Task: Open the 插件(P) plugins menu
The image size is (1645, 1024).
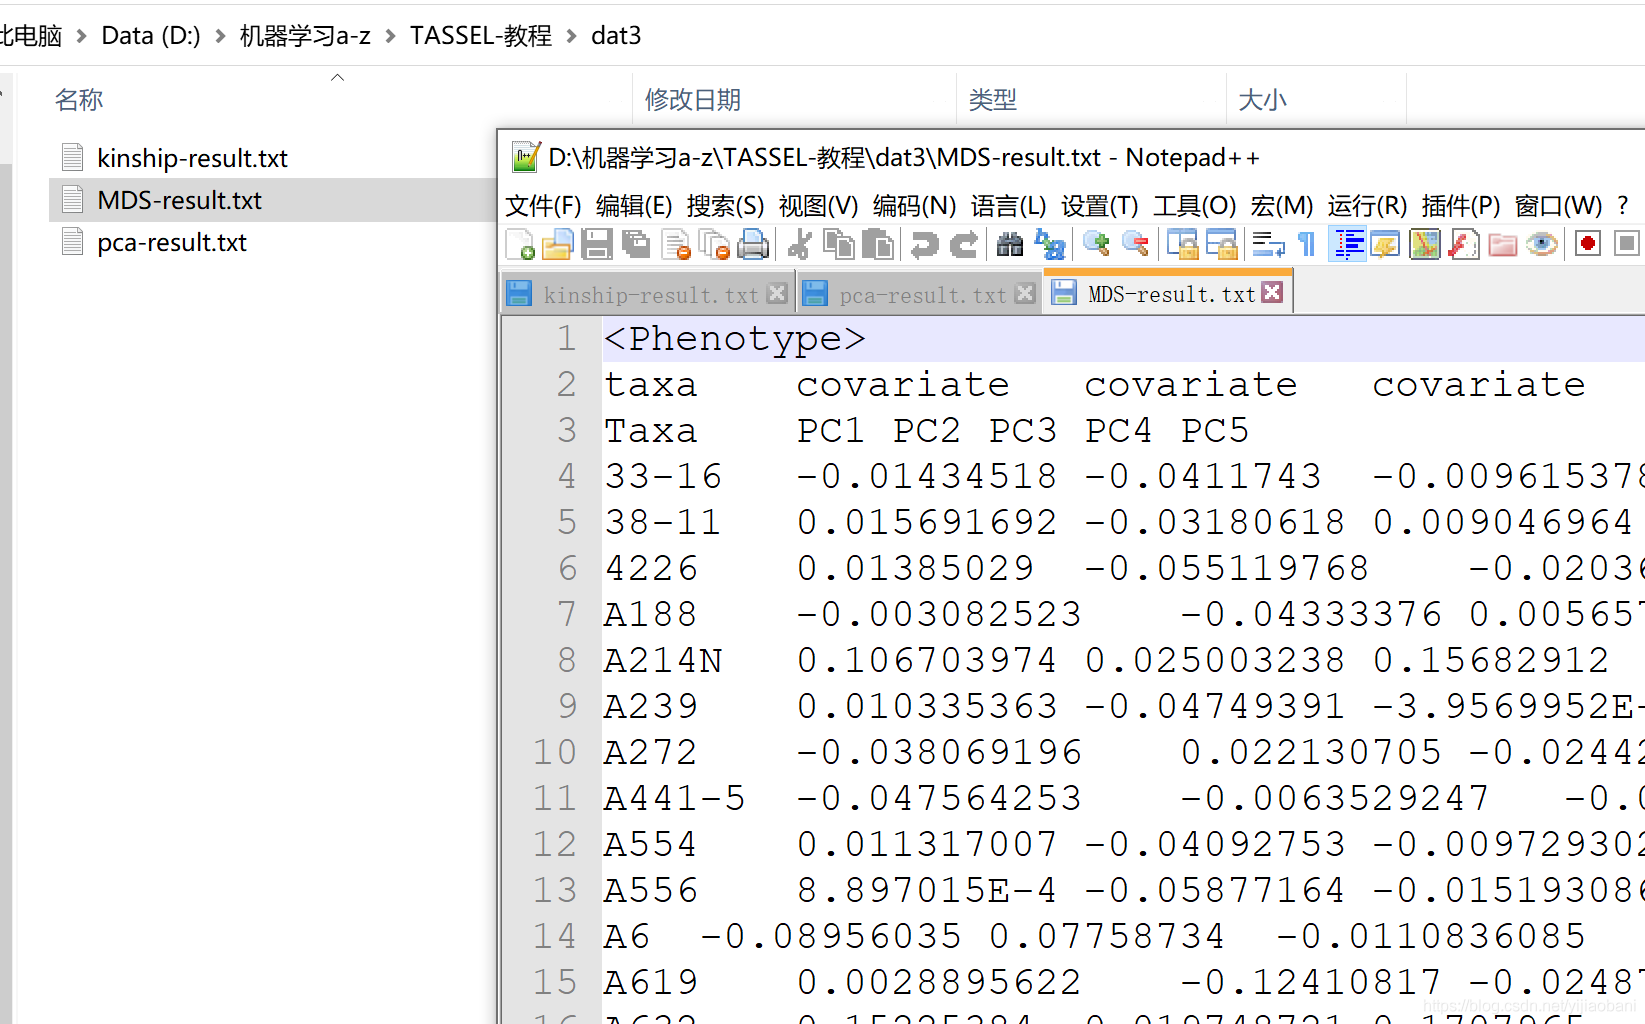Action: point(1459,206)
